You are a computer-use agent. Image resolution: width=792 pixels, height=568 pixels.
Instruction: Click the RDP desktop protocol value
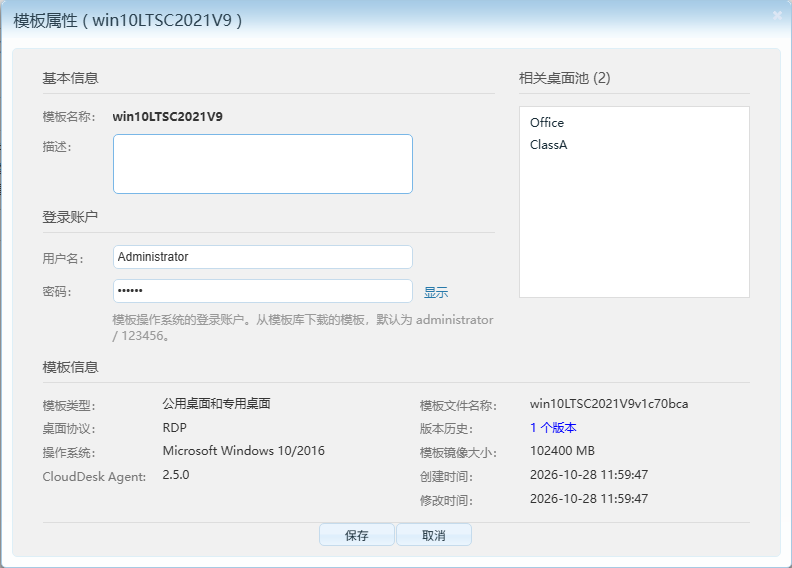tap(175, 428)
